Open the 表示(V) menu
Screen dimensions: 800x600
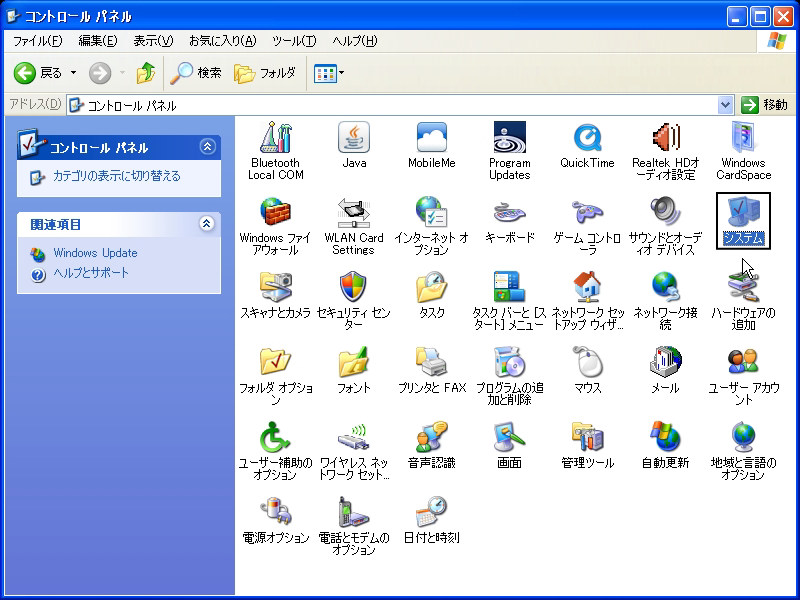[x=153, y=41]
